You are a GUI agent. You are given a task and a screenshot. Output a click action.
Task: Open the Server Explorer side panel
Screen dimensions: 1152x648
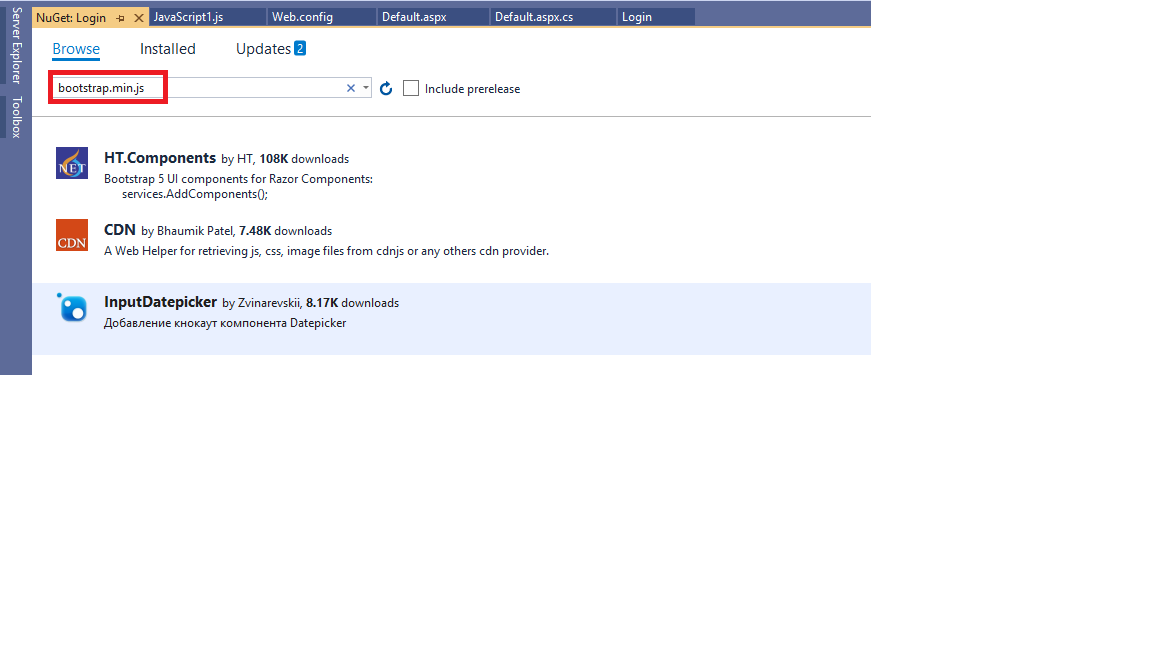click(x=16, y=46)
